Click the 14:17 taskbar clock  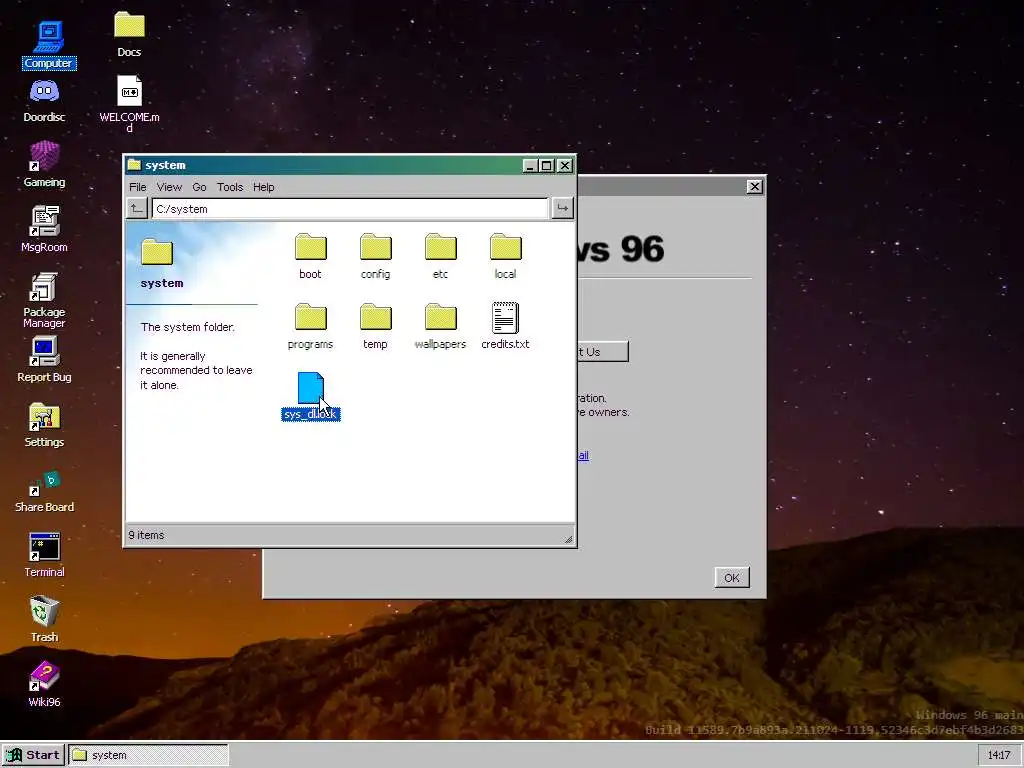[x=999, y=755]
